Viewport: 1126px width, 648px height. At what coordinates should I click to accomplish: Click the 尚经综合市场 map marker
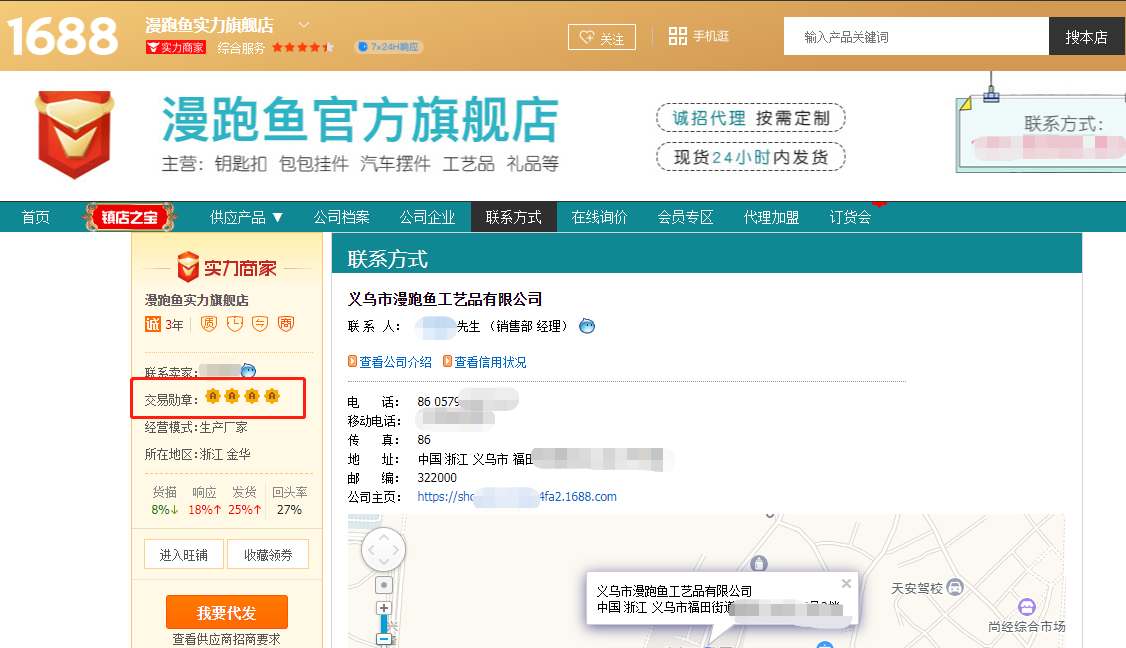[x=1027, y=607]
